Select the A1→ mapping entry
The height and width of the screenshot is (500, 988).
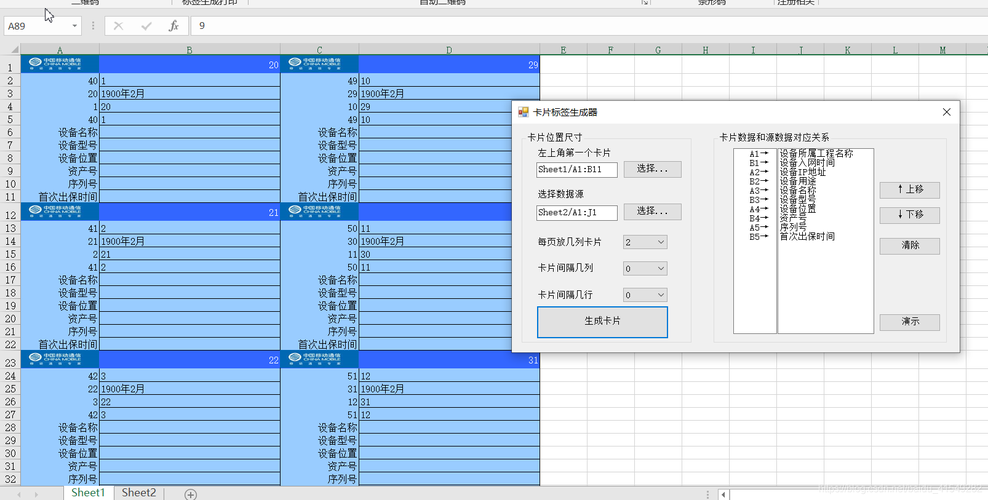tap(759, 154)
